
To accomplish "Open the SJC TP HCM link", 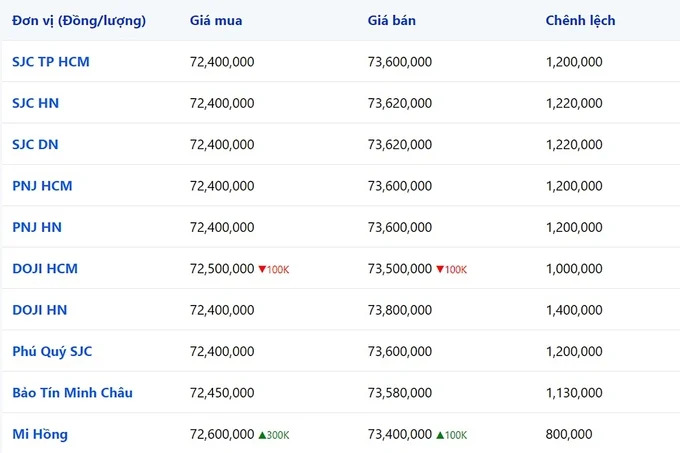I will 51,62.
